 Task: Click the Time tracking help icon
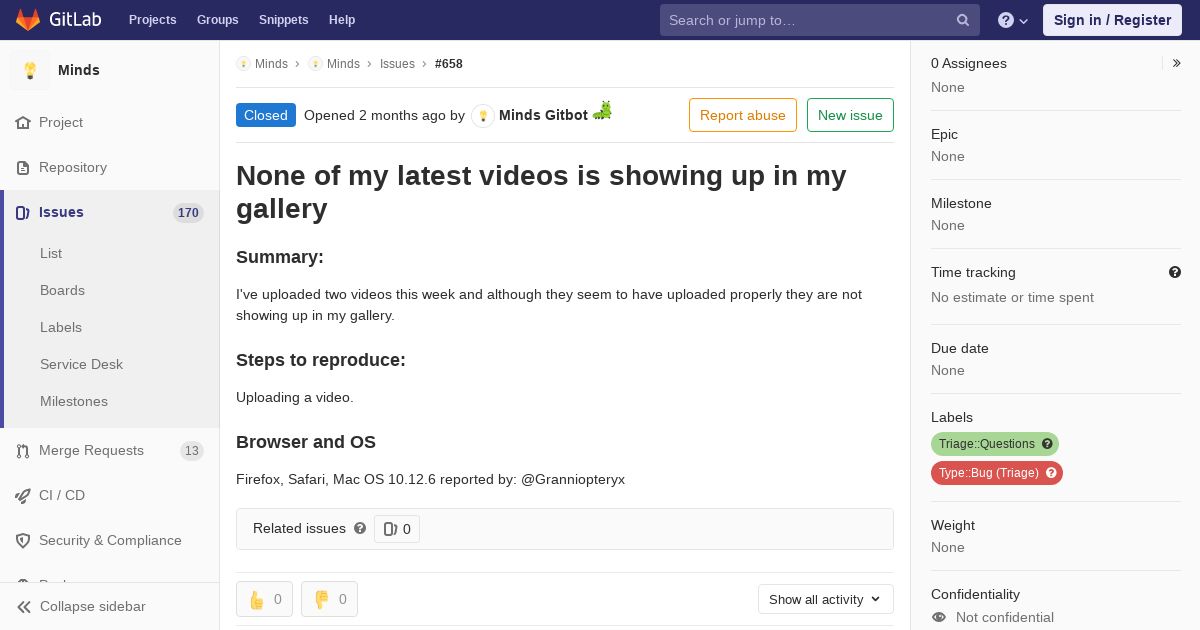tap(1175, 272)
